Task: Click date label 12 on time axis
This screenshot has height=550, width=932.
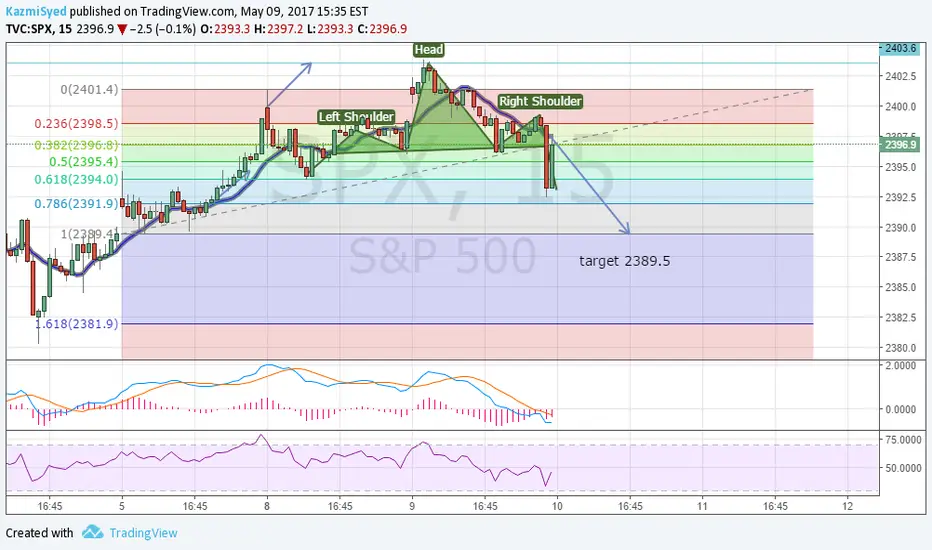Action: tap(848, 507)
